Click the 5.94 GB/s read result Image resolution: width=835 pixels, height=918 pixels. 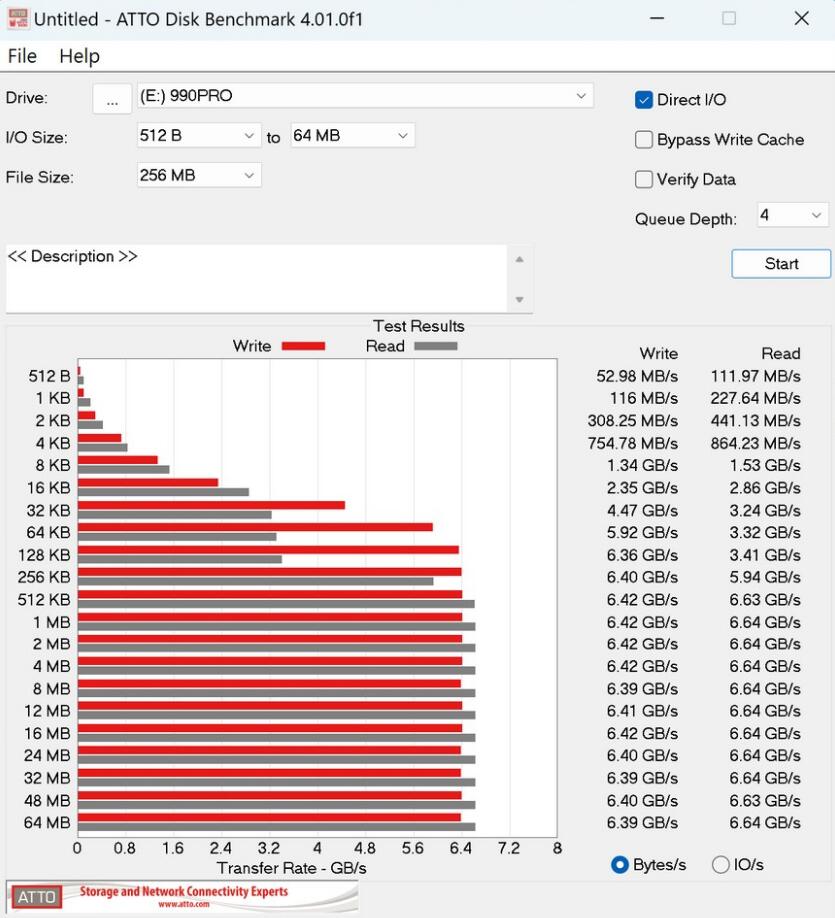765,577
